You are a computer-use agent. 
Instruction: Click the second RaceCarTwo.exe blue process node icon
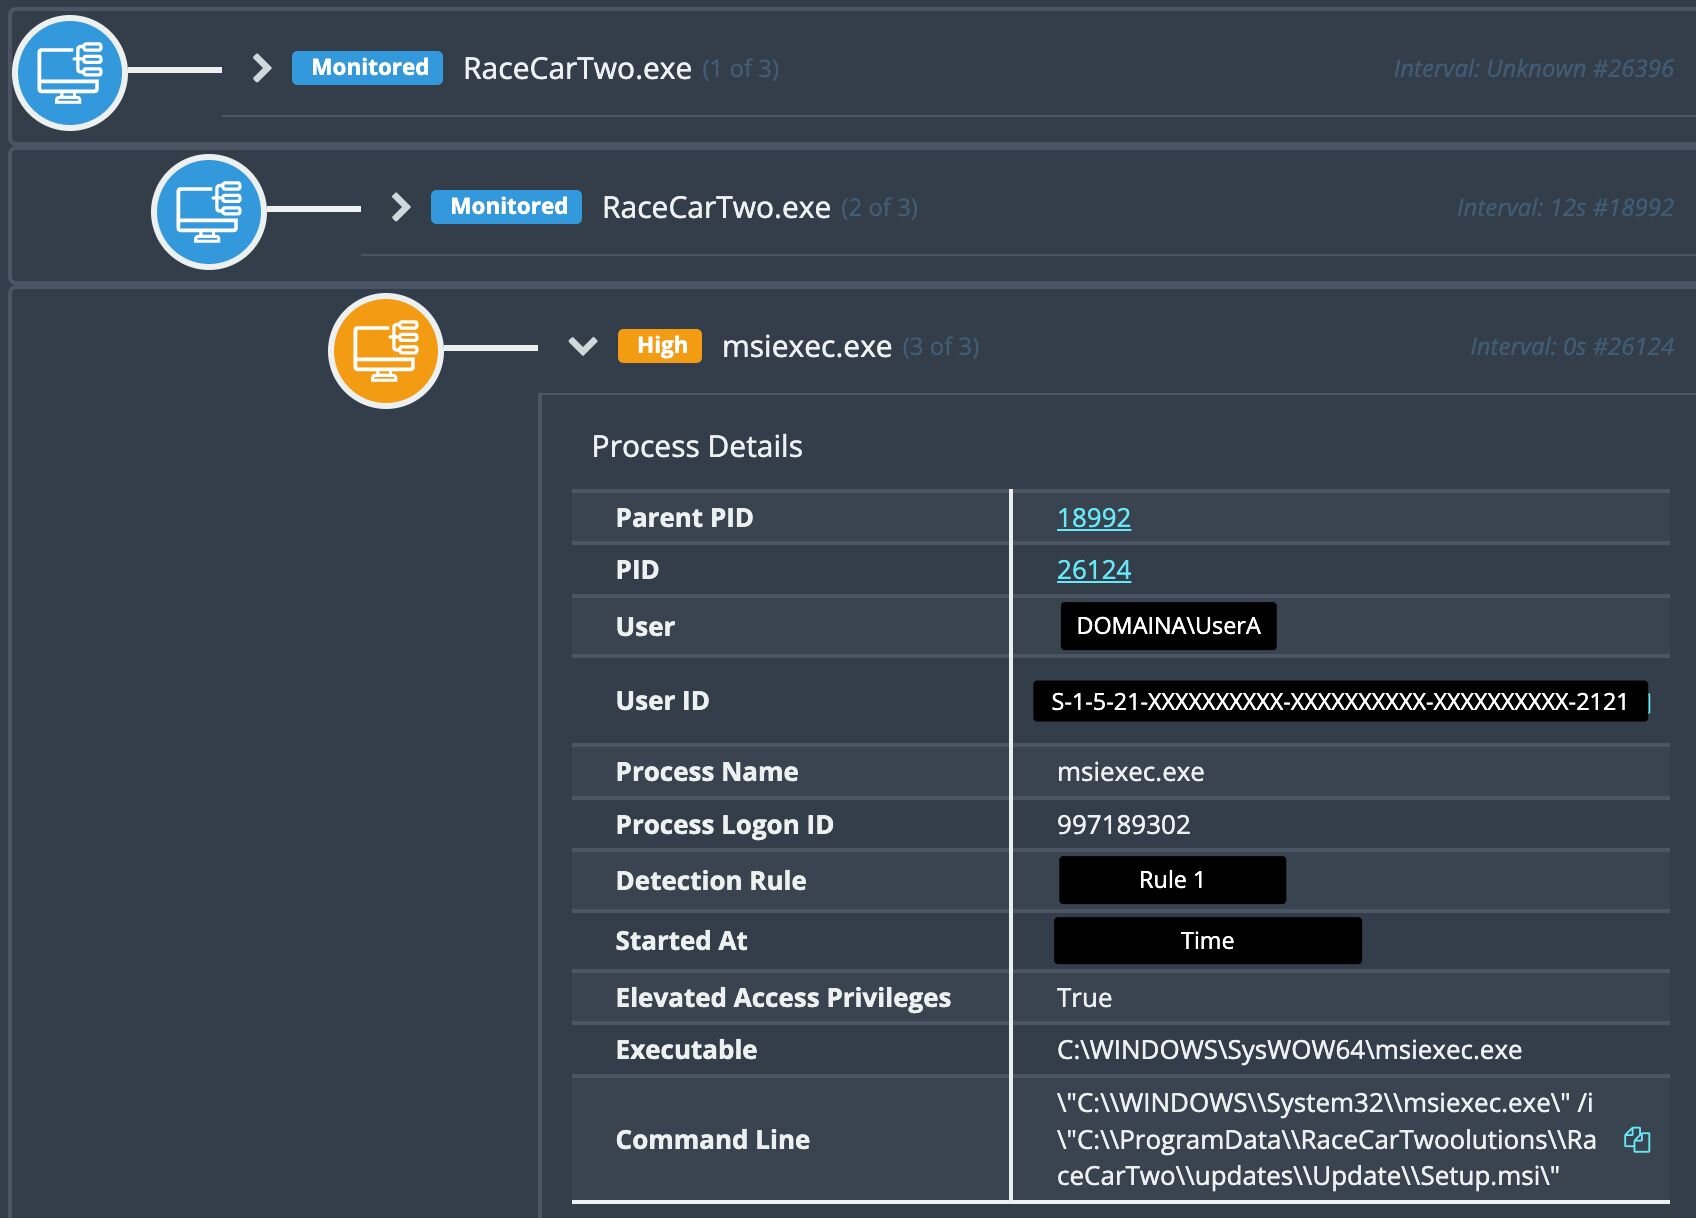(208, 211)
